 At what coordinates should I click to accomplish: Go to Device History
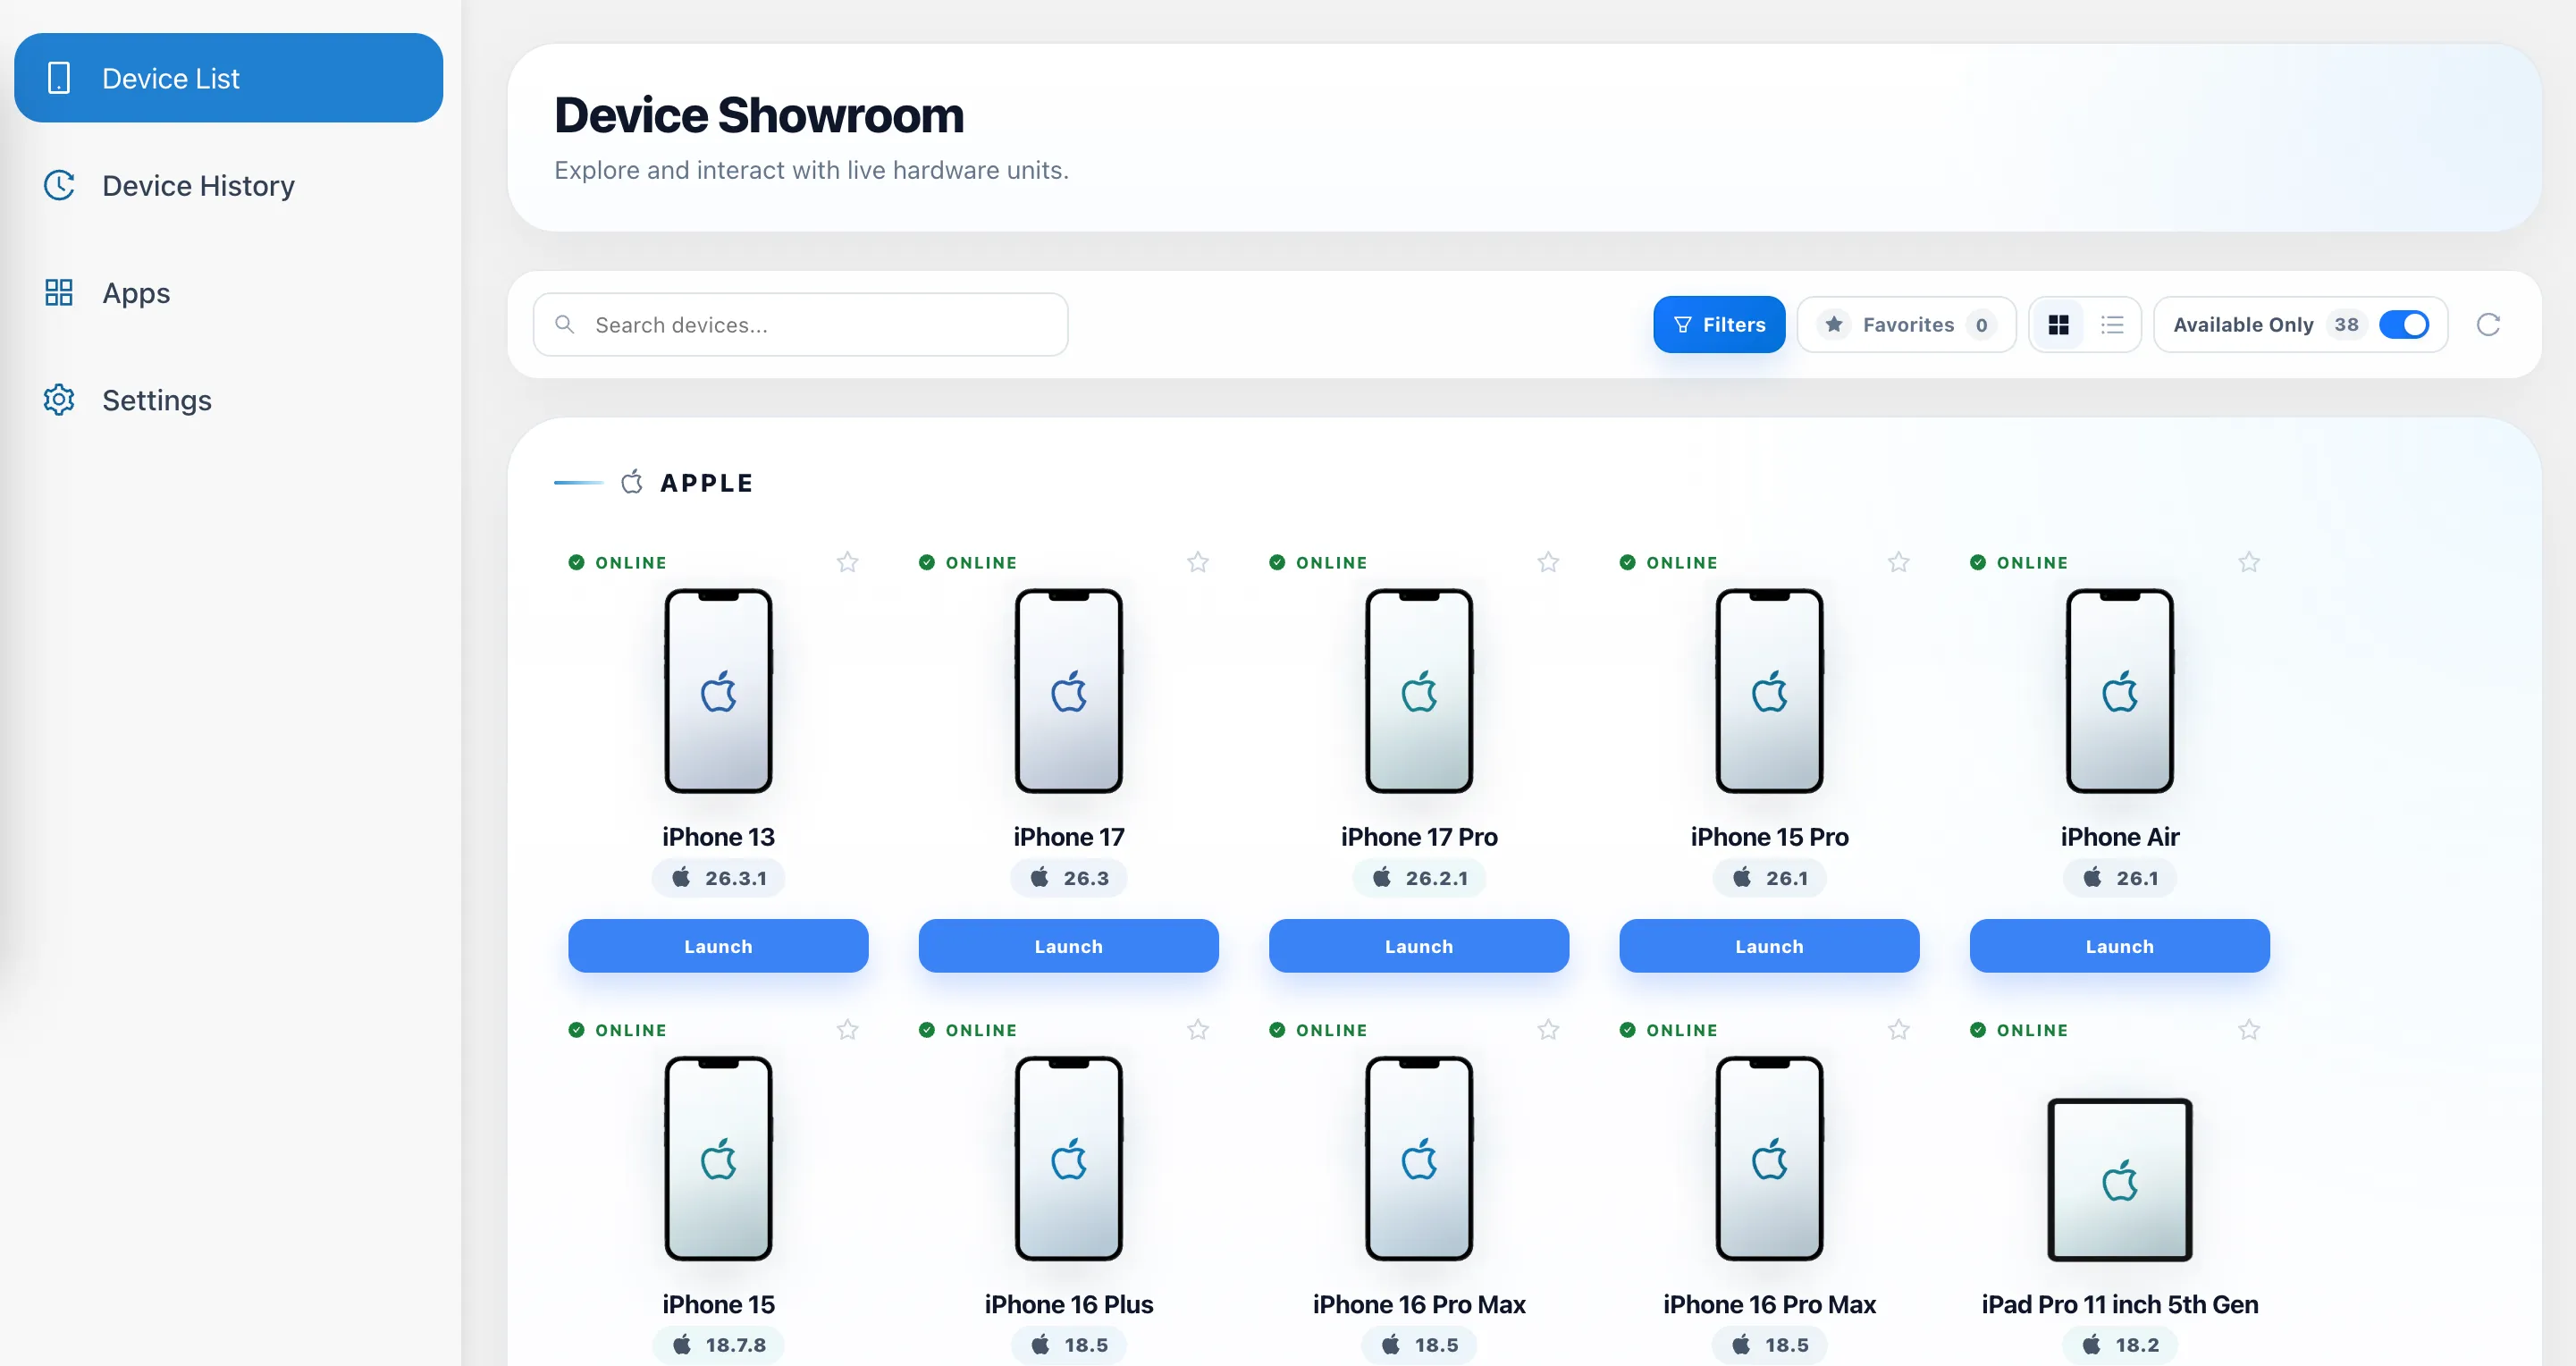pyautogui.click(x=228, y=185)
